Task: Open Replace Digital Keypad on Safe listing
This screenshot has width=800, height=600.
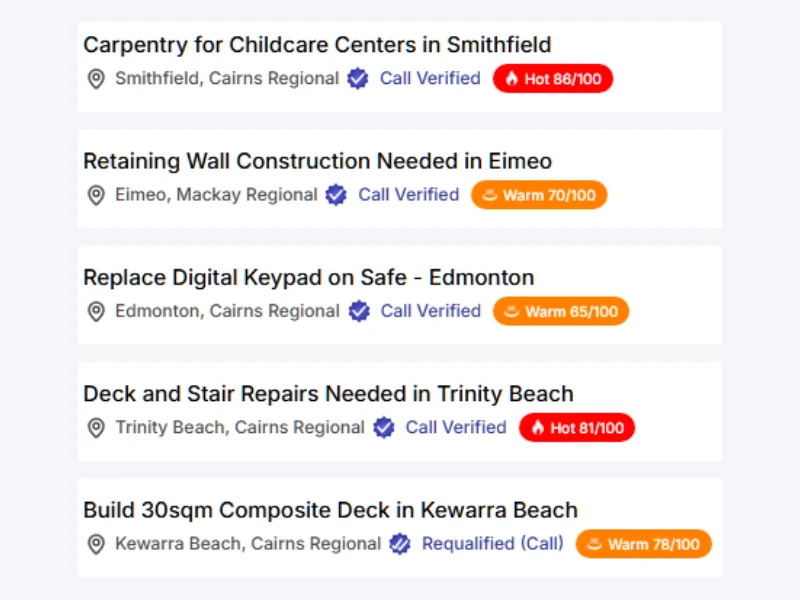Action: (x=308, y=278)
